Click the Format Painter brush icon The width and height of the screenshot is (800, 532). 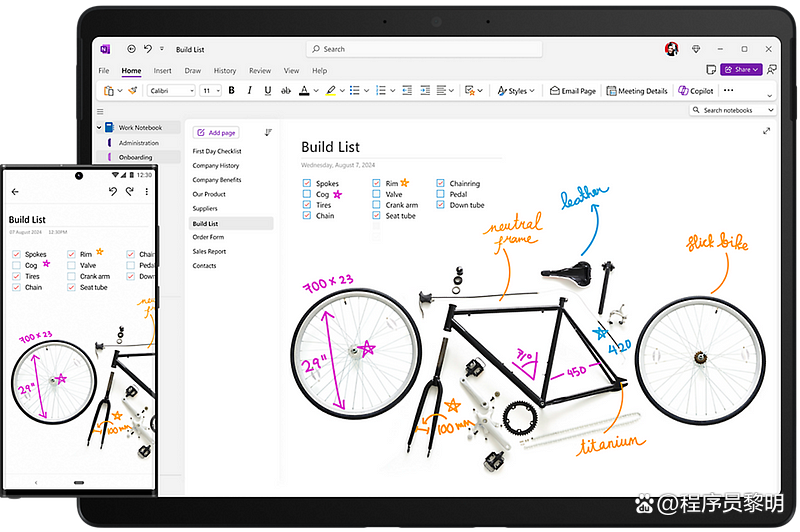point(133,91)
